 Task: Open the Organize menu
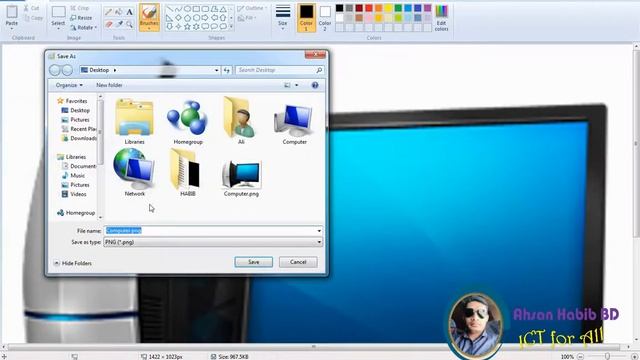69,85
